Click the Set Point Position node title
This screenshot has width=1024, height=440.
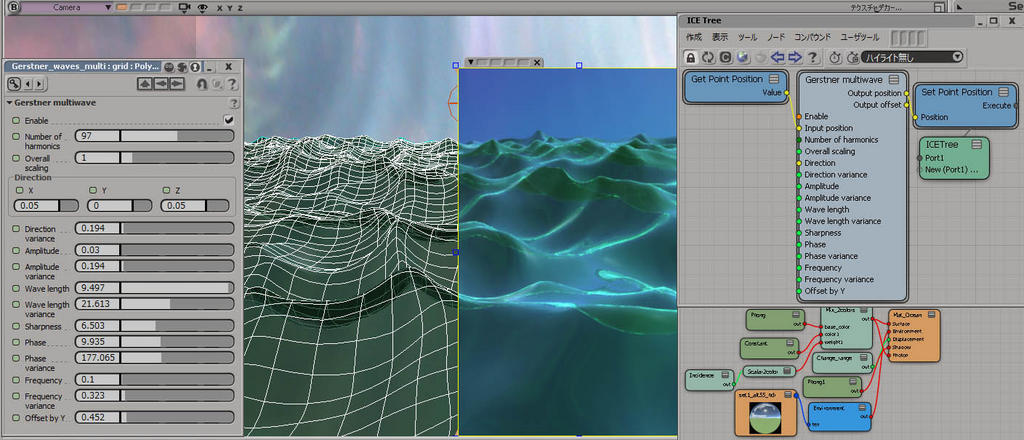956,92
